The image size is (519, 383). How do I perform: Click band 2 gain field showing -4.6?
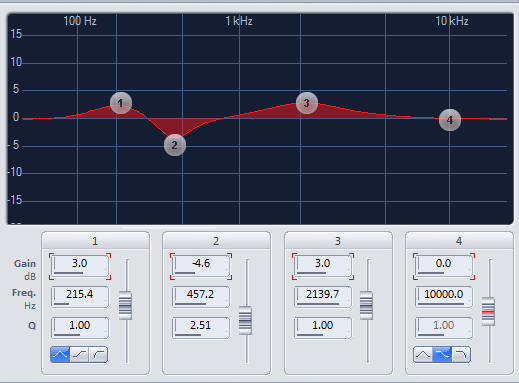coord(201,266)
